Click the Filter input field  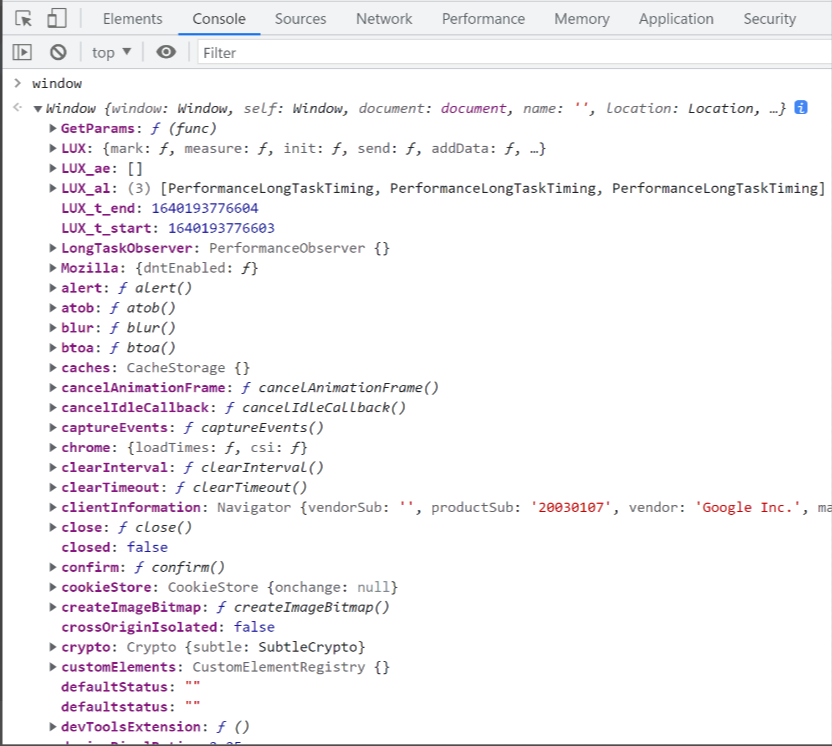coord(500,52)
